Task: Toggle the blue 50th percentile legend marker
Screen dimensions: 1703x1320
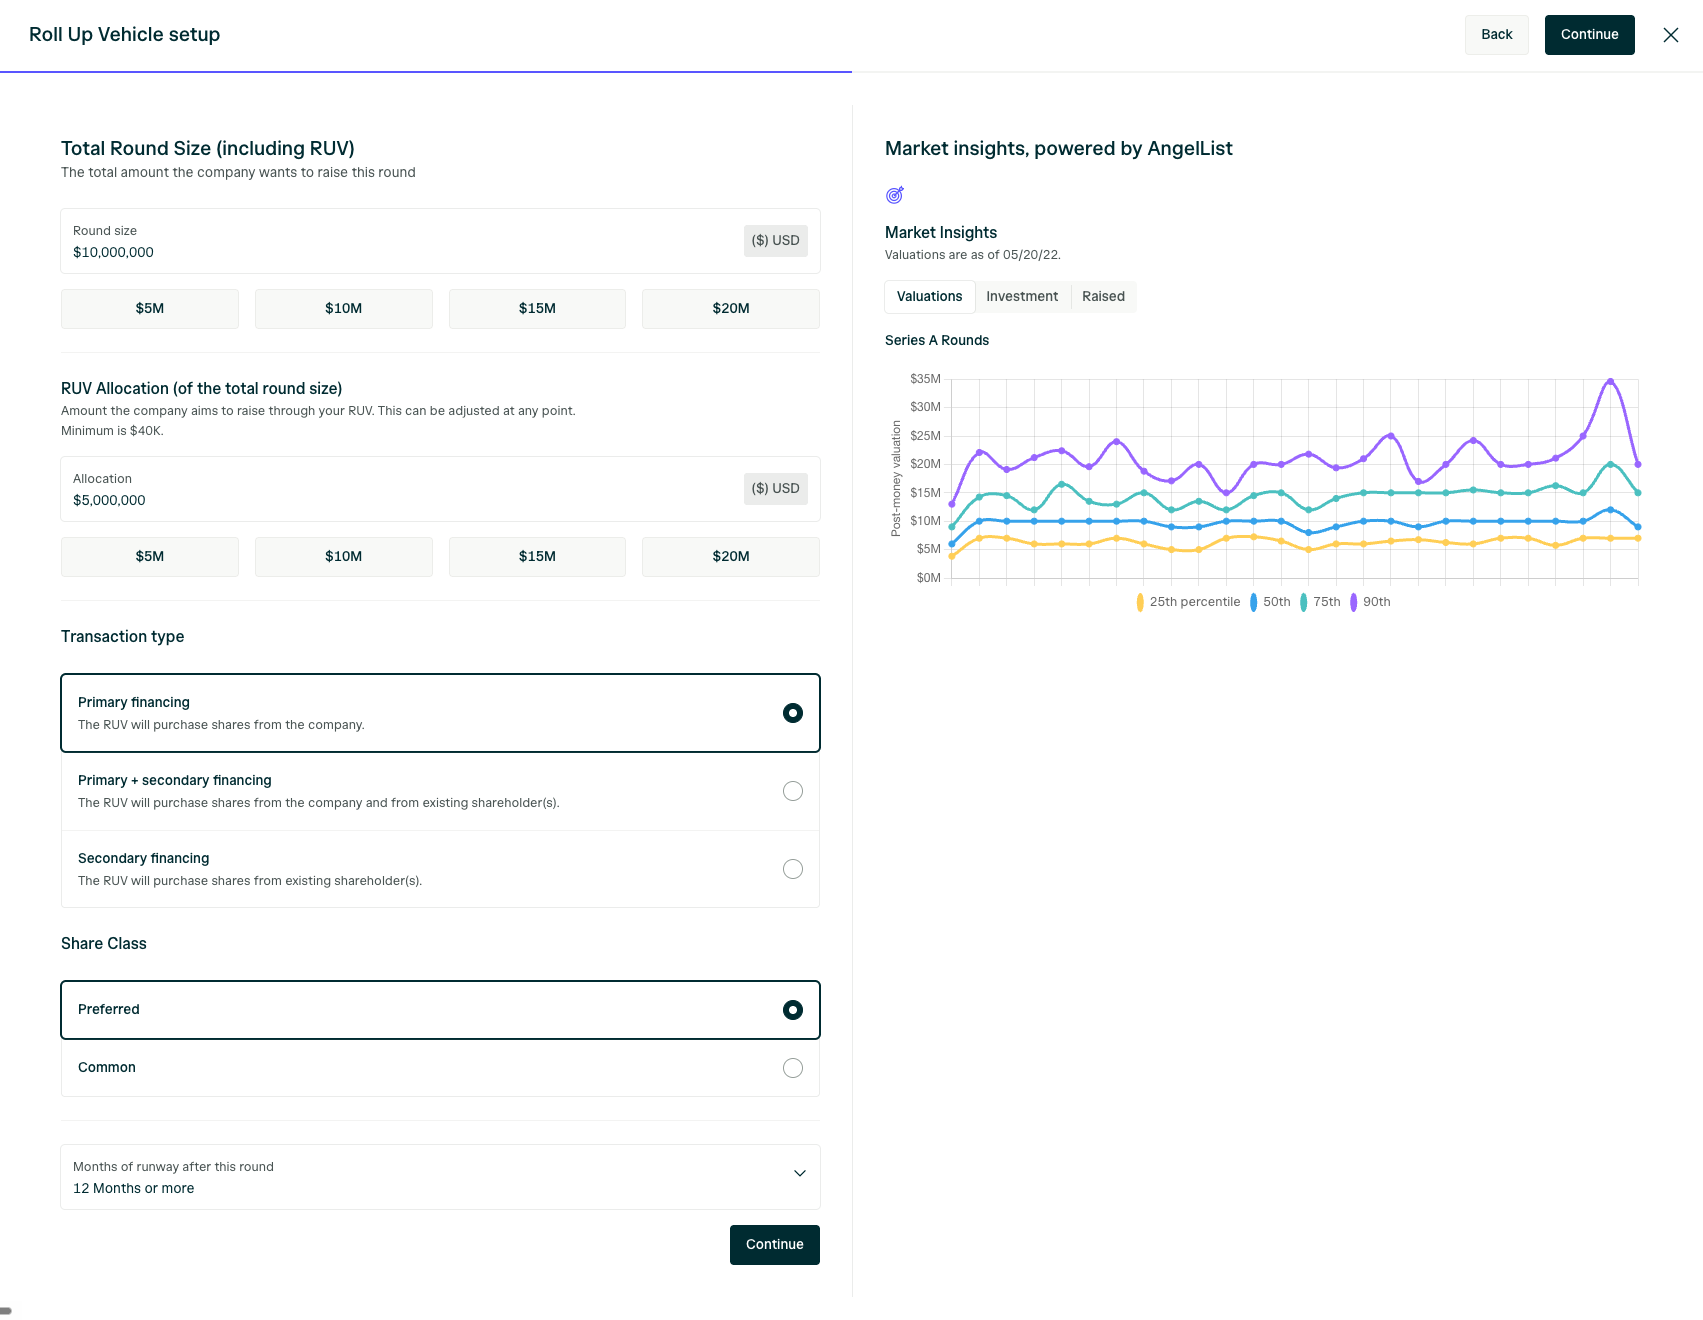Action: tap(1254, 602)
